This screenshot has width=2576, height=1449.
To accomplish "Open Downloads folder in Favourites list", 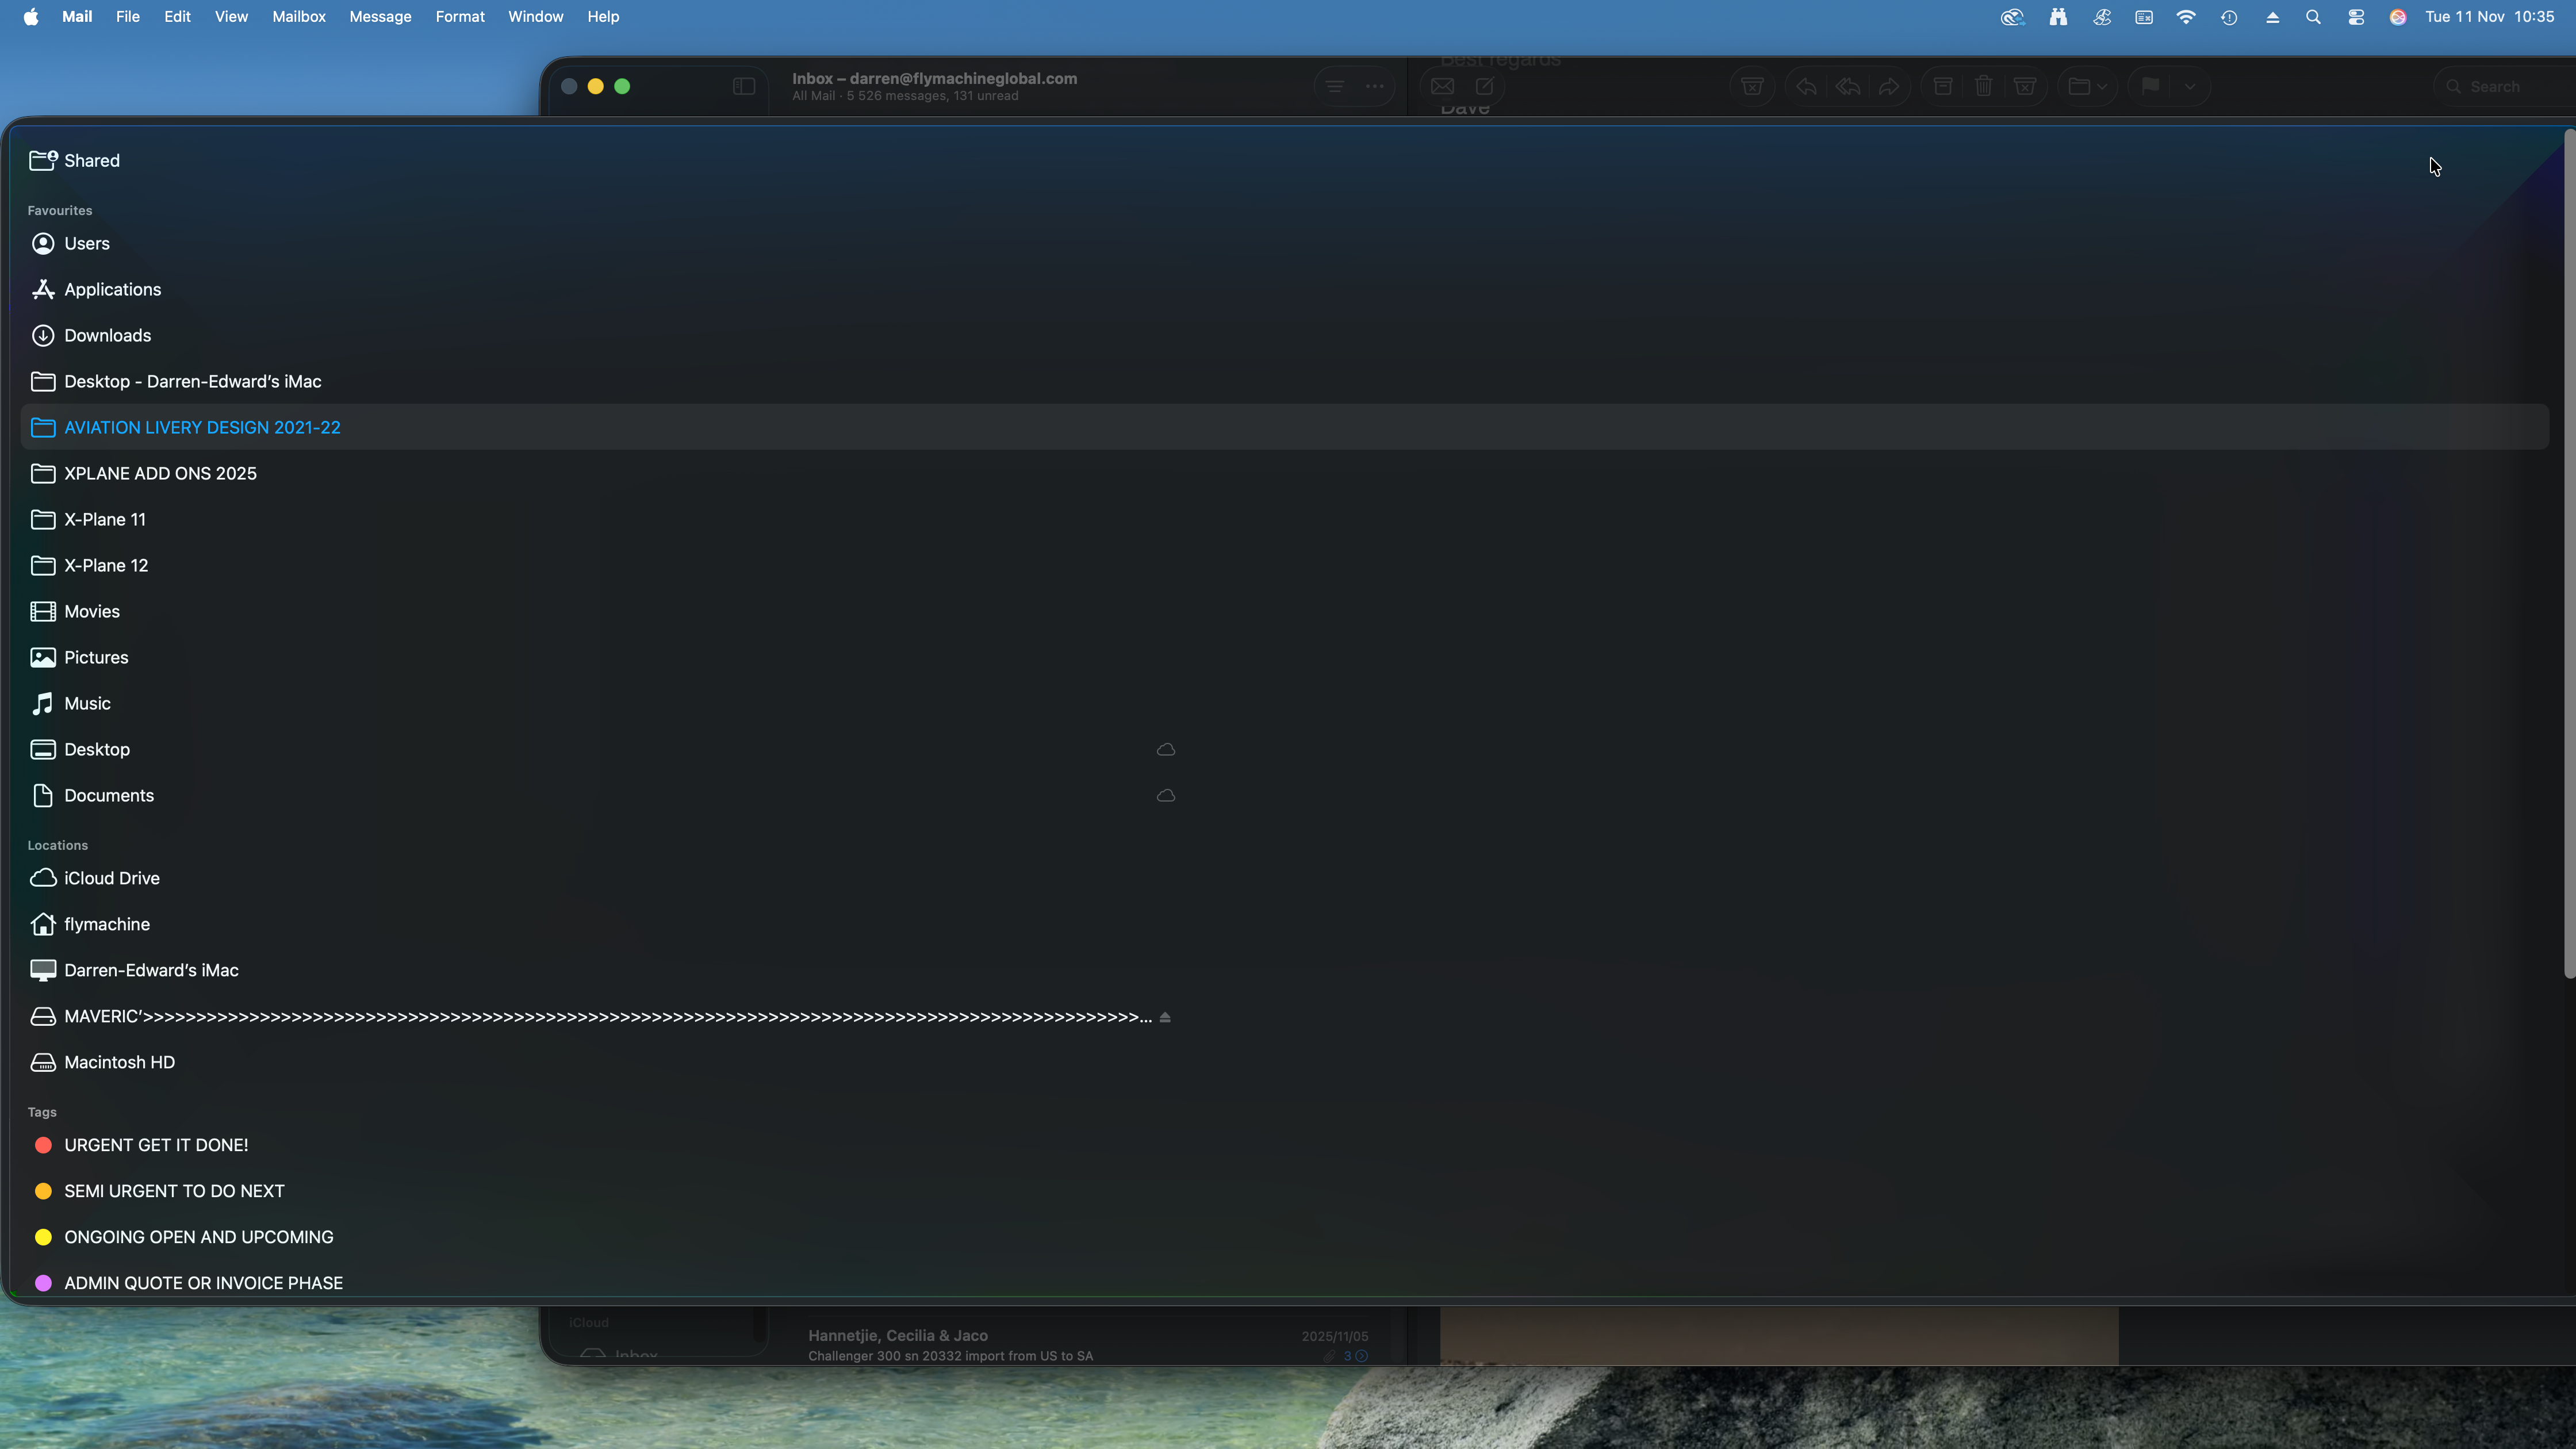I will tap(107, 336).
